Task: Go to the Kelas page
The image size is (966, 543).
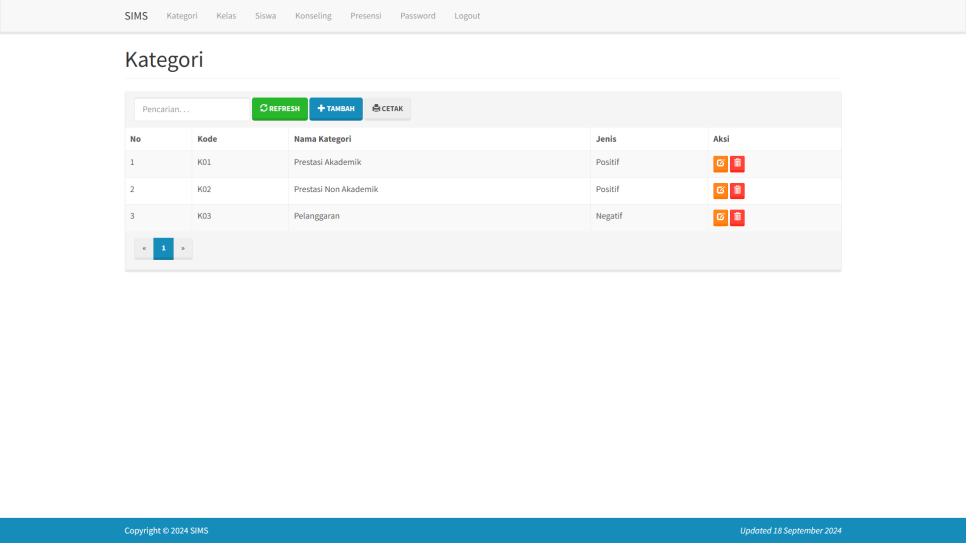Action: click(226, 16)
